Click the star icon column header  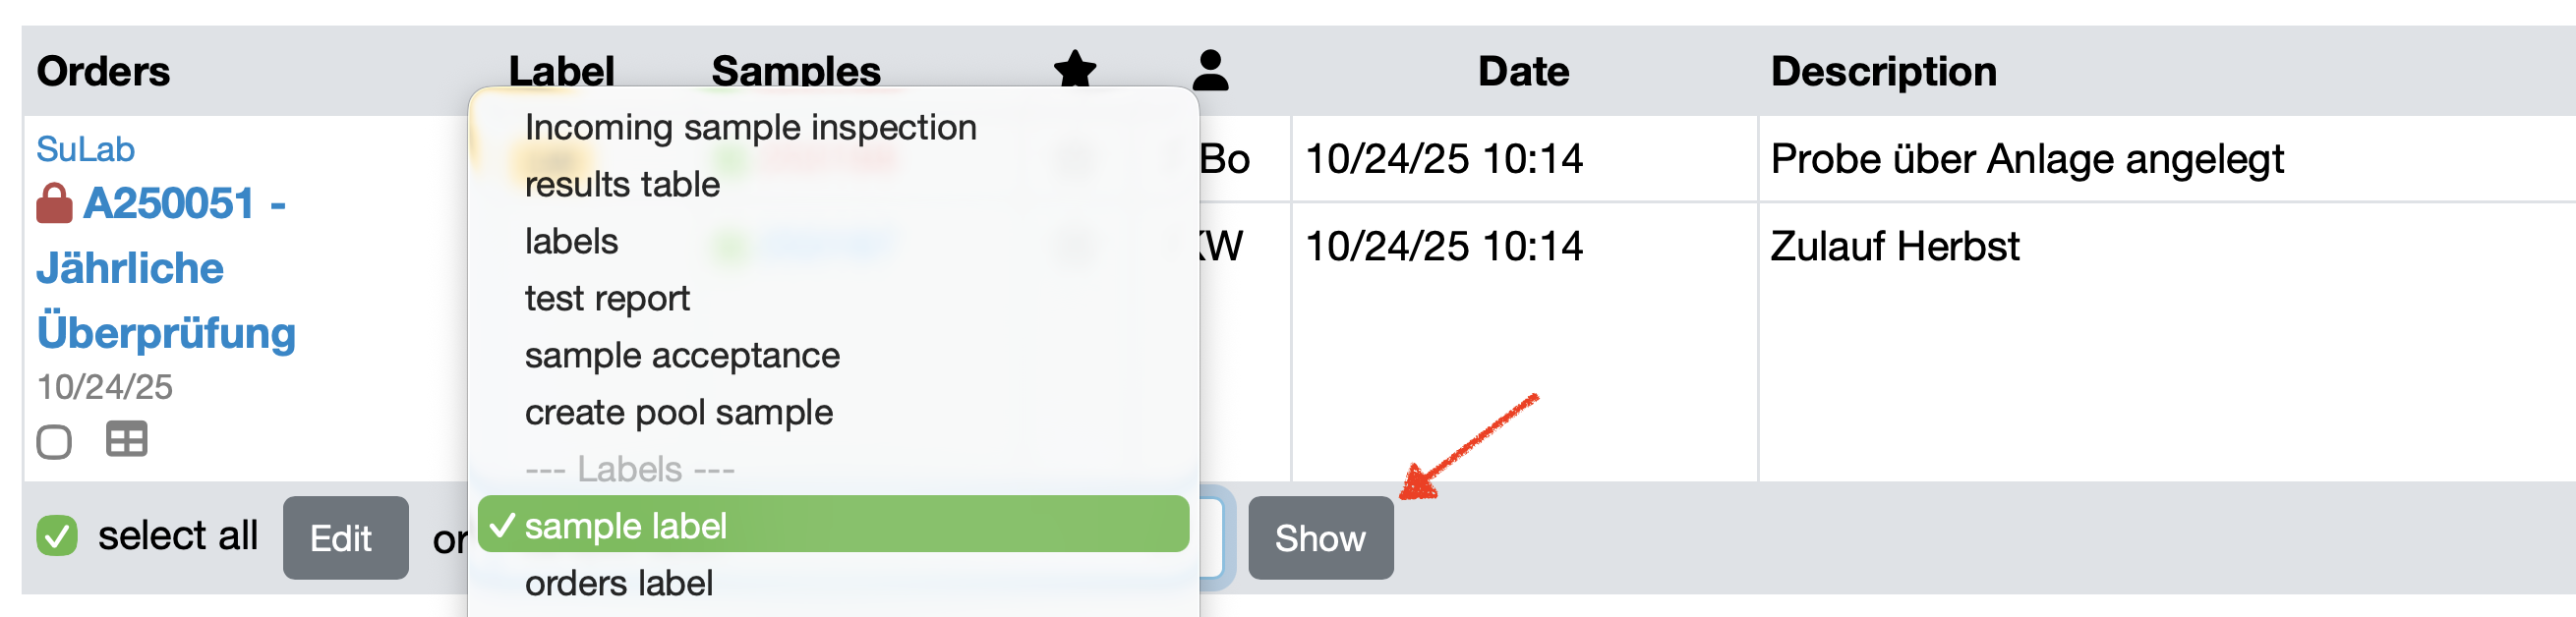[1075, 69]
